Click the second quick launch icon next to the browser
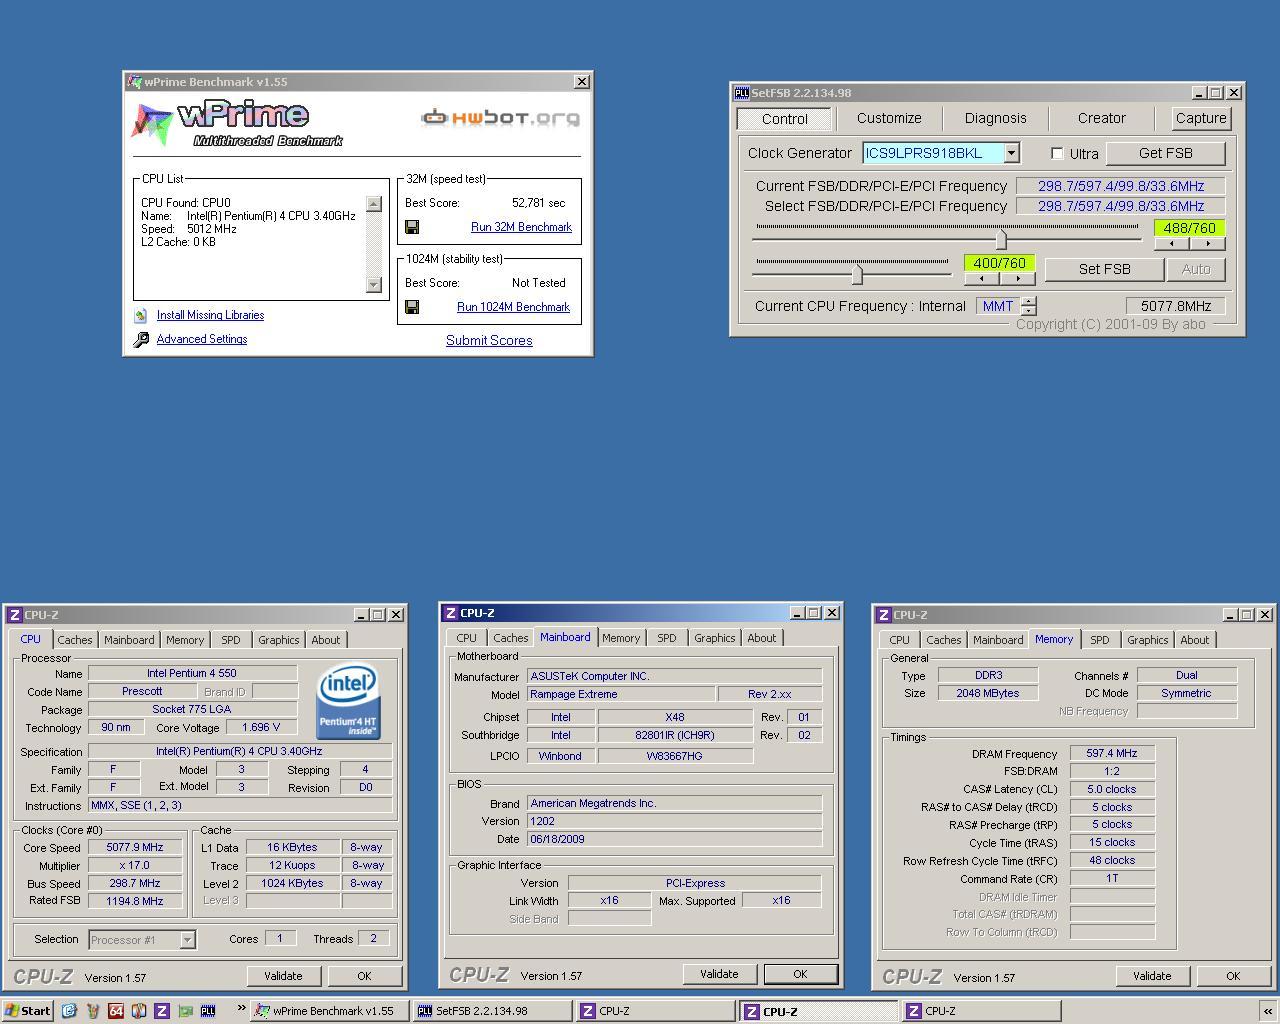Image resolution: width=1280 pixels, height=1024 pixels. click(93, 1011)
